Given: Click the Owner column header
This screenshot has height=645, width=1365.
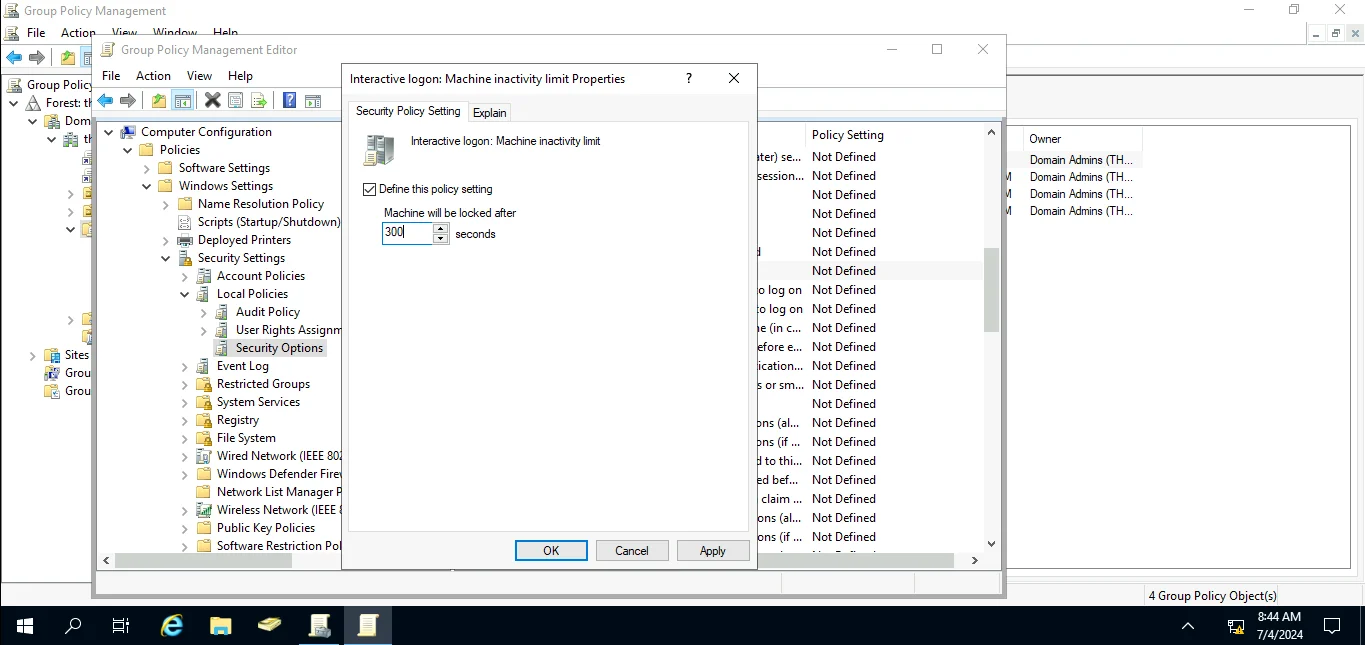Looking at the screenshot, I should coord(1045,139).
